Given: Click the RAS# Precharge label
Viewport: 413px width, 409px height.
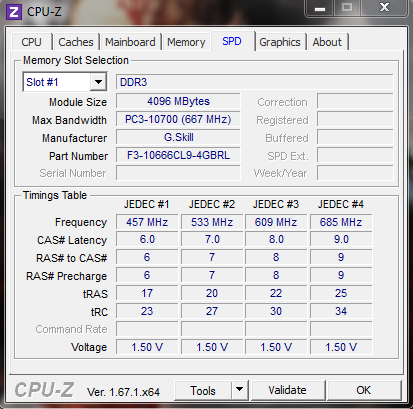Looking at the screenshot, I should click(67, 276).
